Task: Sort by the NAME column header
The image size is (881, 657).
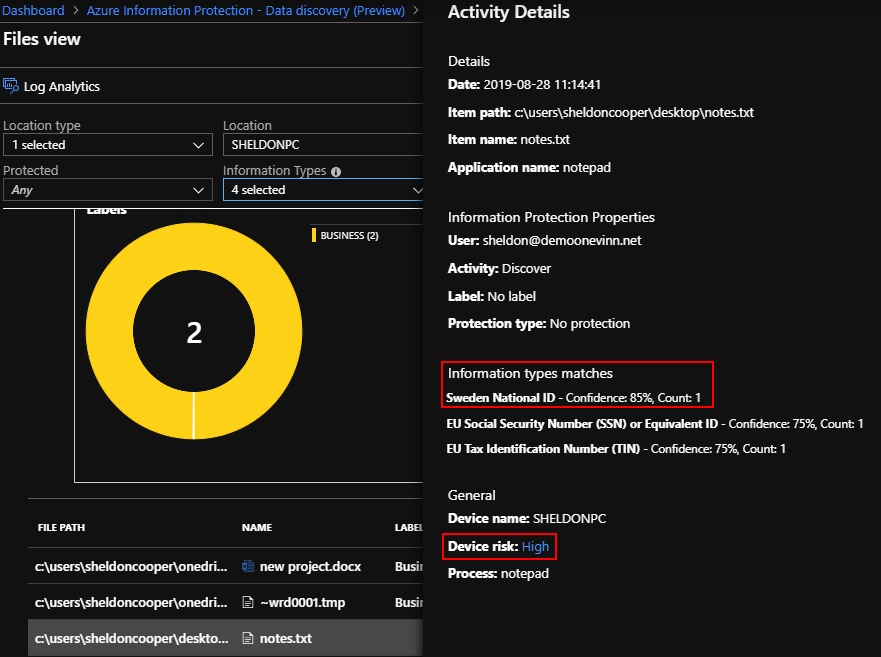Action: tap(256, 528)
